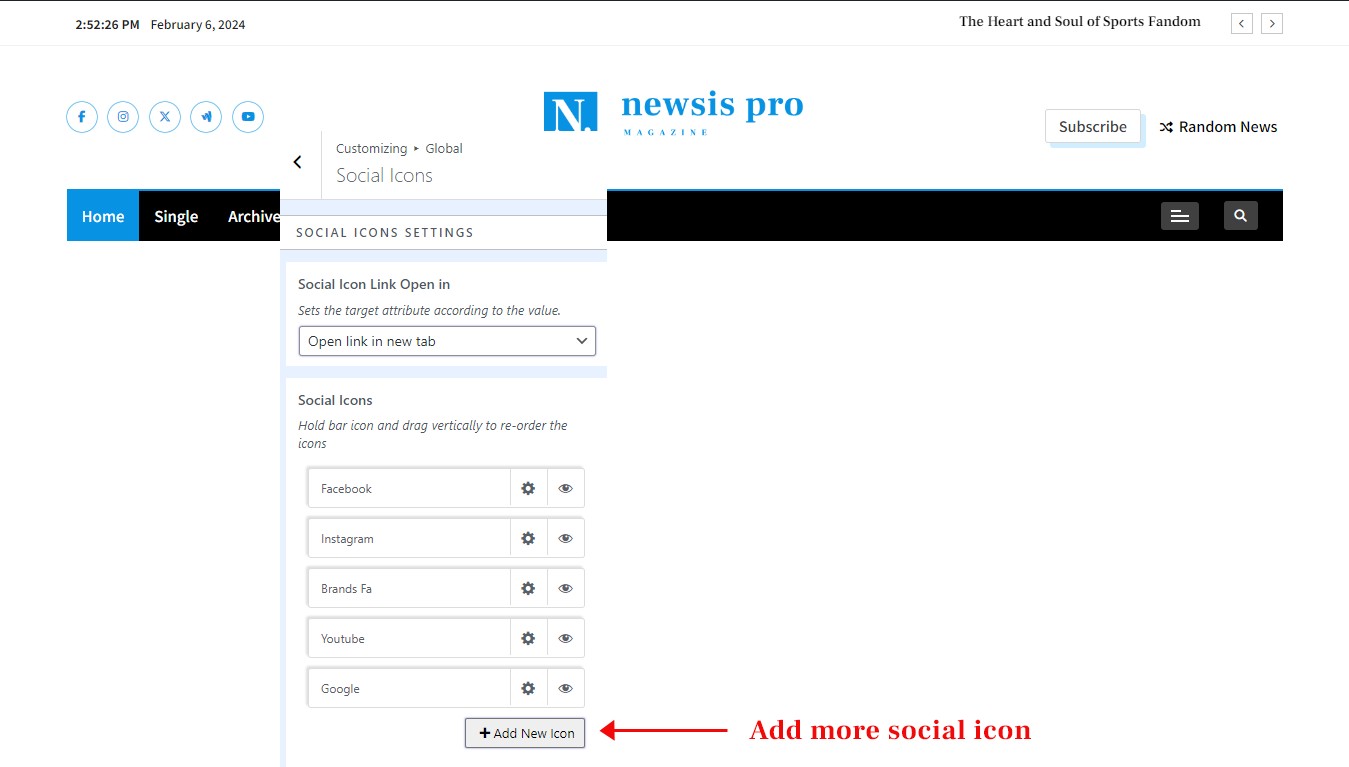Hide the Google social icon item
The image size is (1349, 767).
click(x=565, y=689)
